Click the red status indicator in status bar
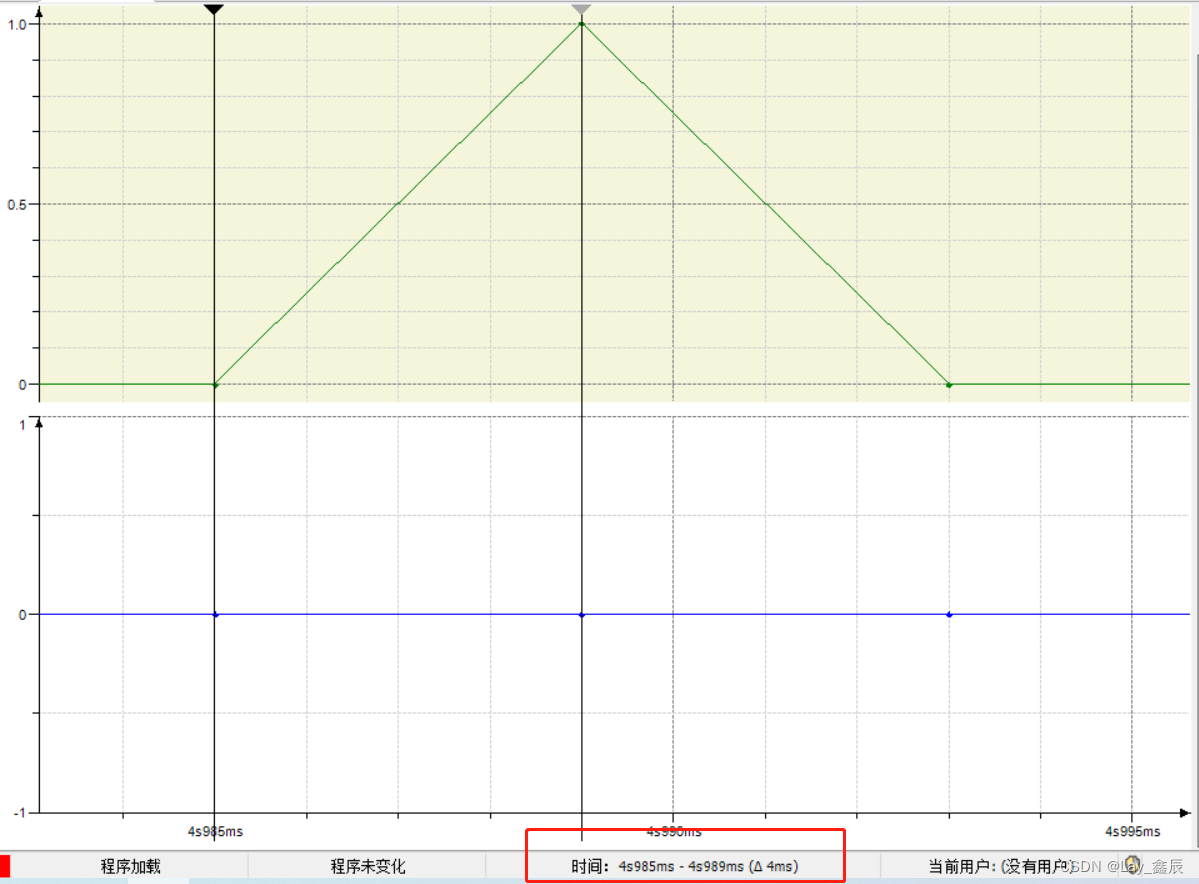The image size is (1199, 884). pyautogui.click(x=5, y=866)
